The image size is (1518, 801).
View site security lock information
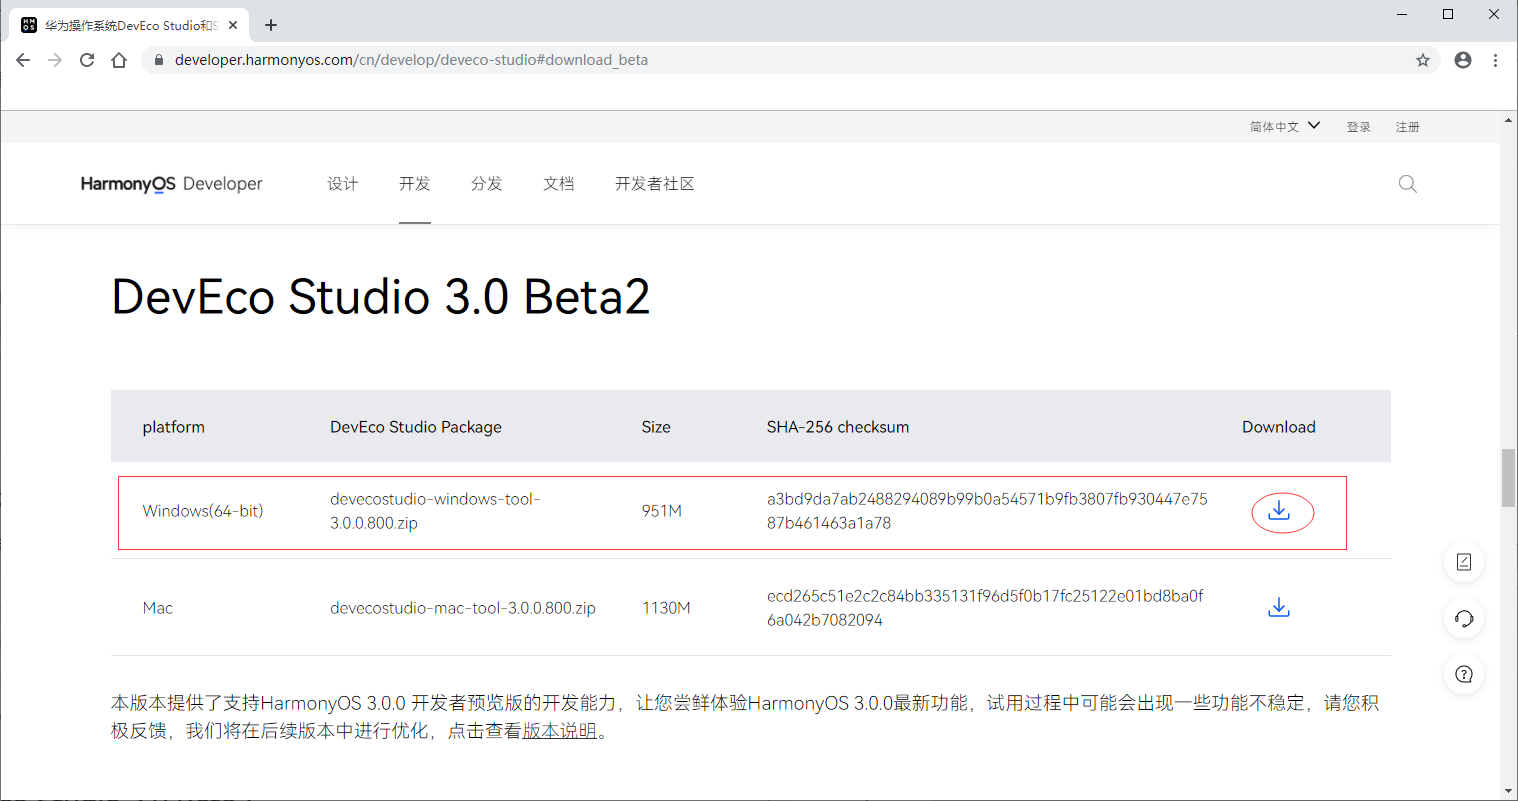pyautogui.click(x=158, y=60)
